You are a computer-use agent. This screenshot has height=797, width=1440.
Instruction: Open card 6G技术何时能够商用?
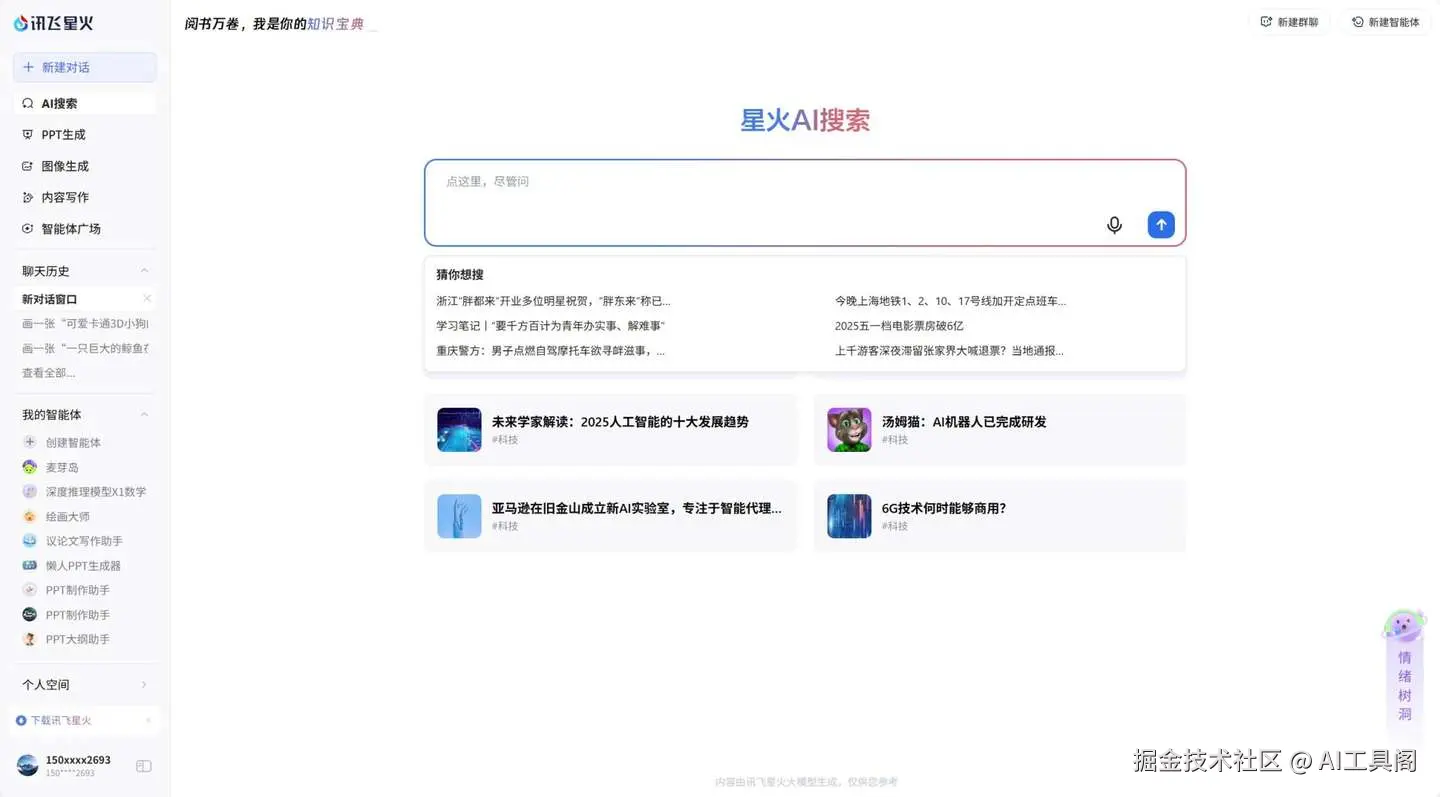click(1000, 516)
